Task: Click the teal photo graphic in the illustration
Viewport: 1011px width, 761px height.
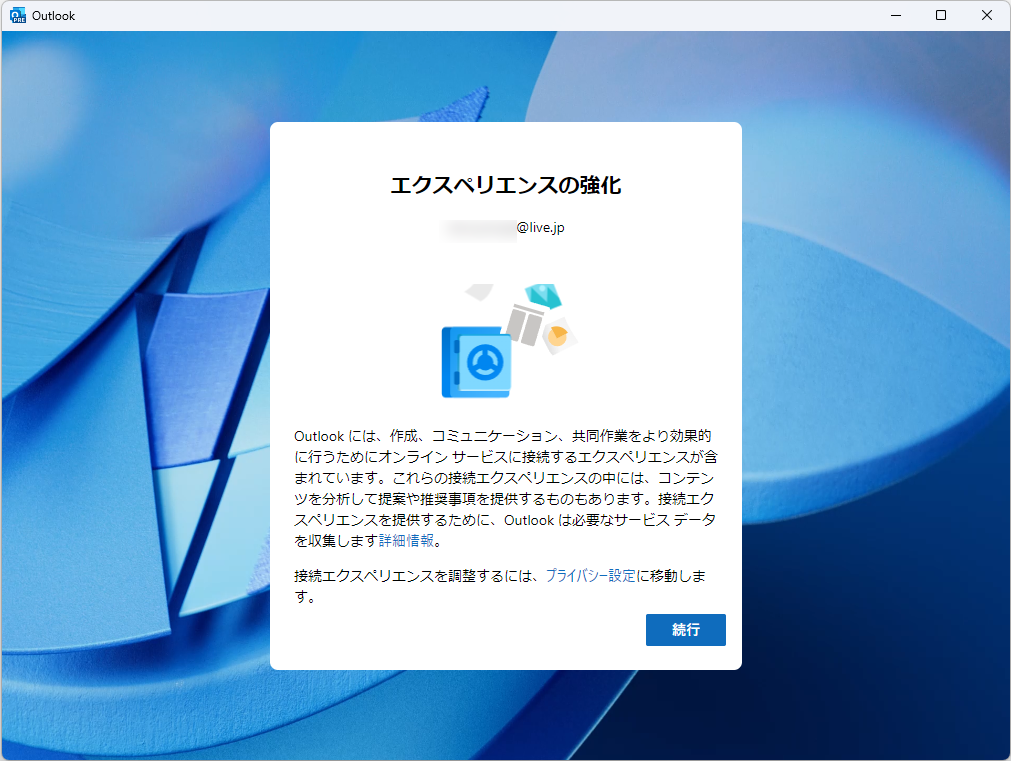Action: pos(543,296)
